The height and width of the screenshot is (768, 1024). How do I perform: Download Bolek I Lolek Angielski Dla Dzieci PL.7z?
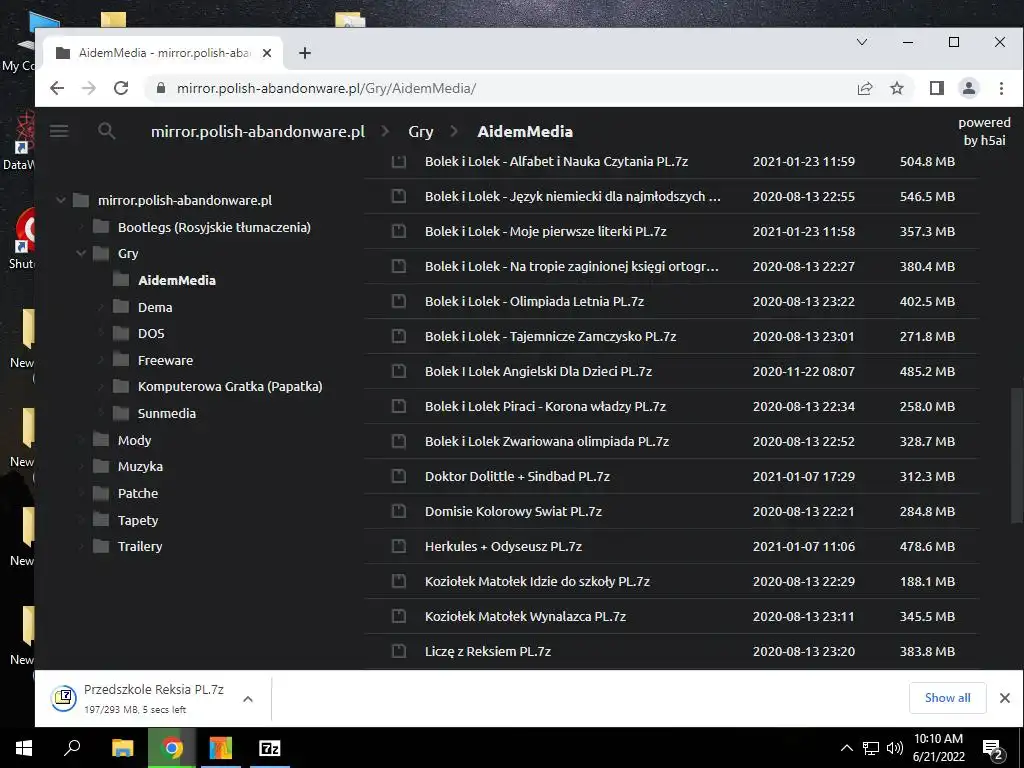tap(538, 371)
